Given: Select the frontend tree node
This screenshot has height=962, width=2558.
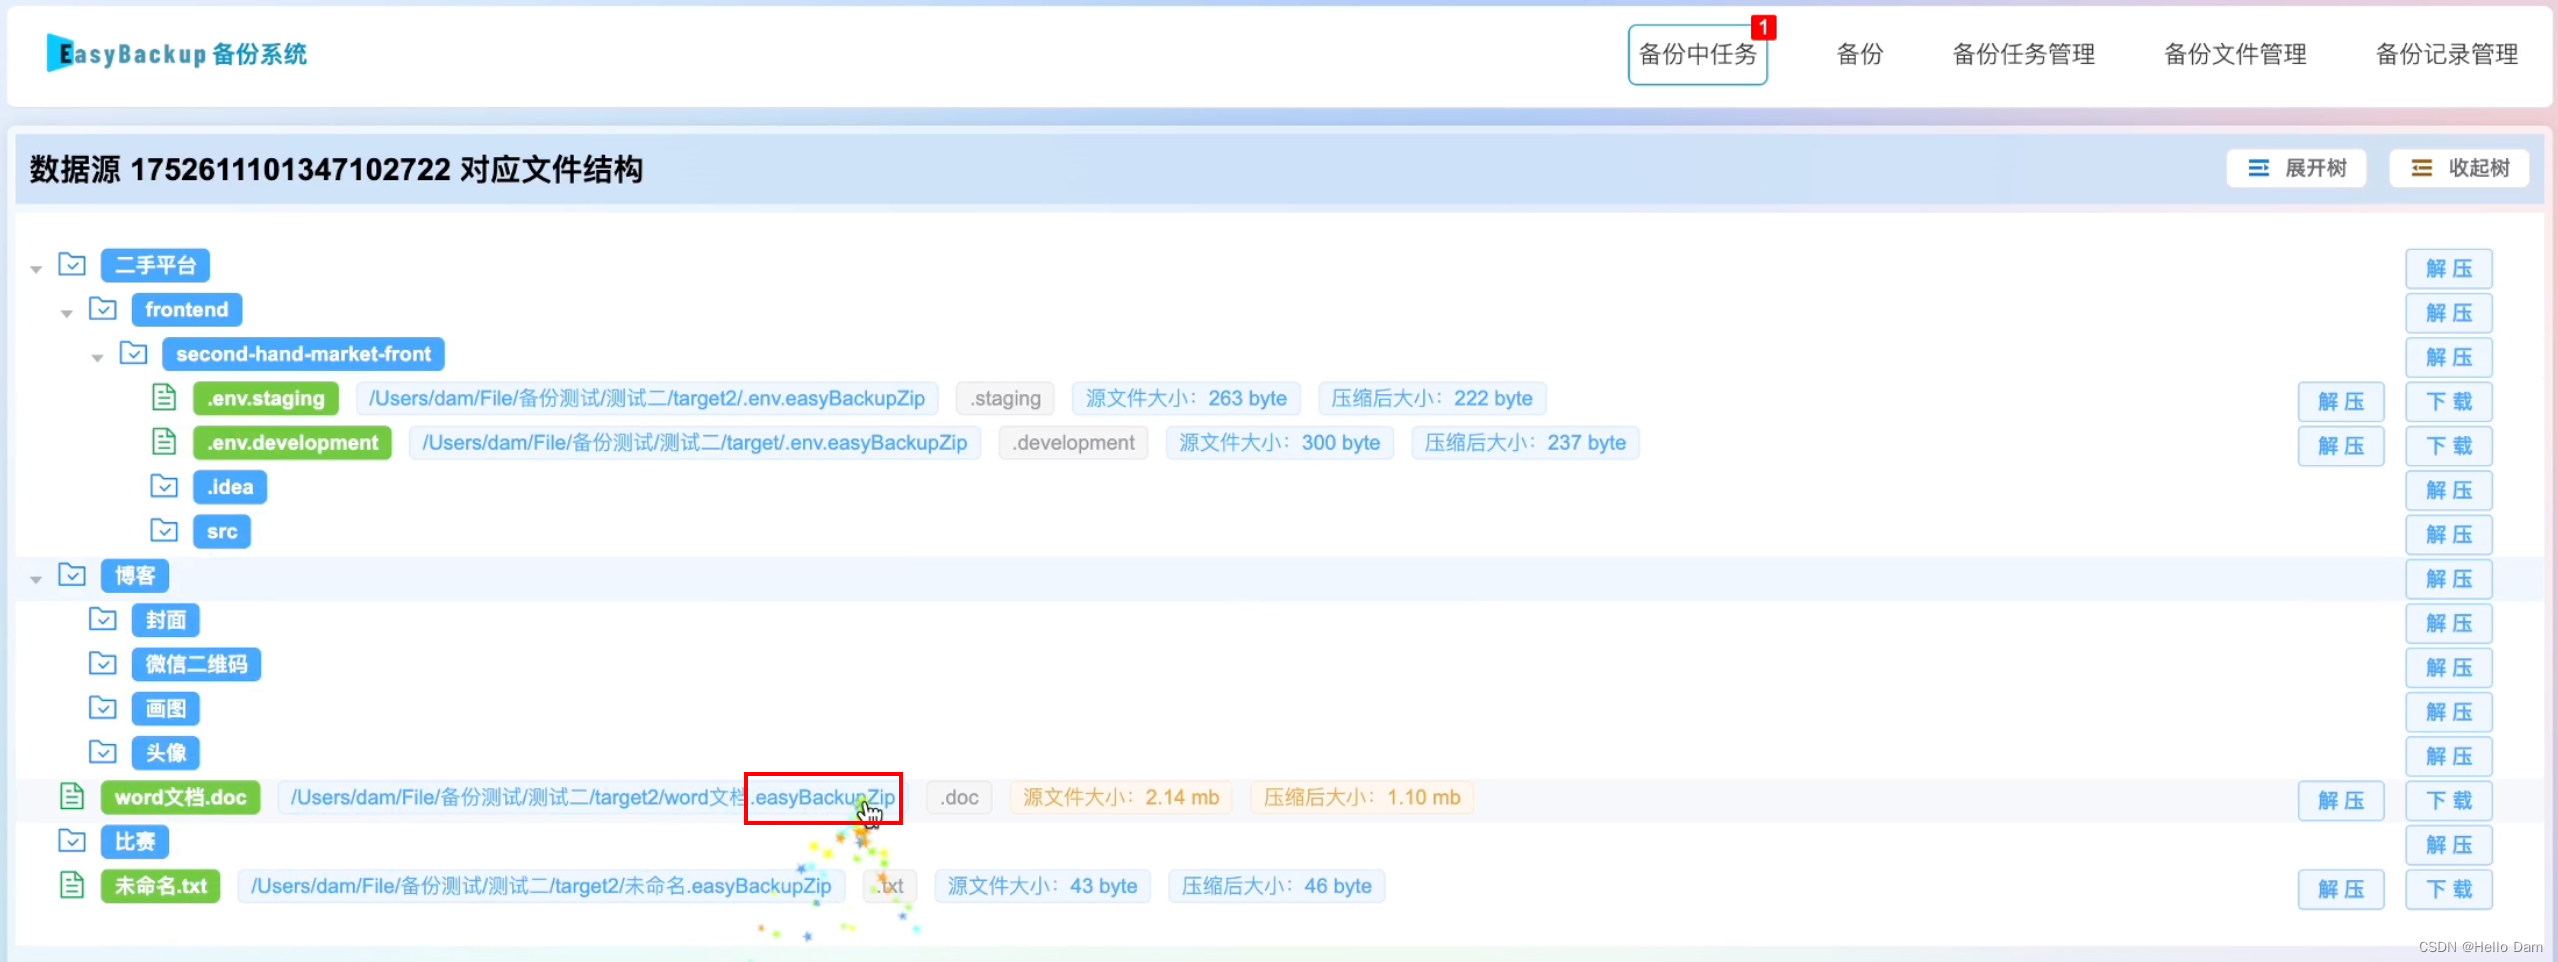Looking at the screenshot, I should click(187, 310).
